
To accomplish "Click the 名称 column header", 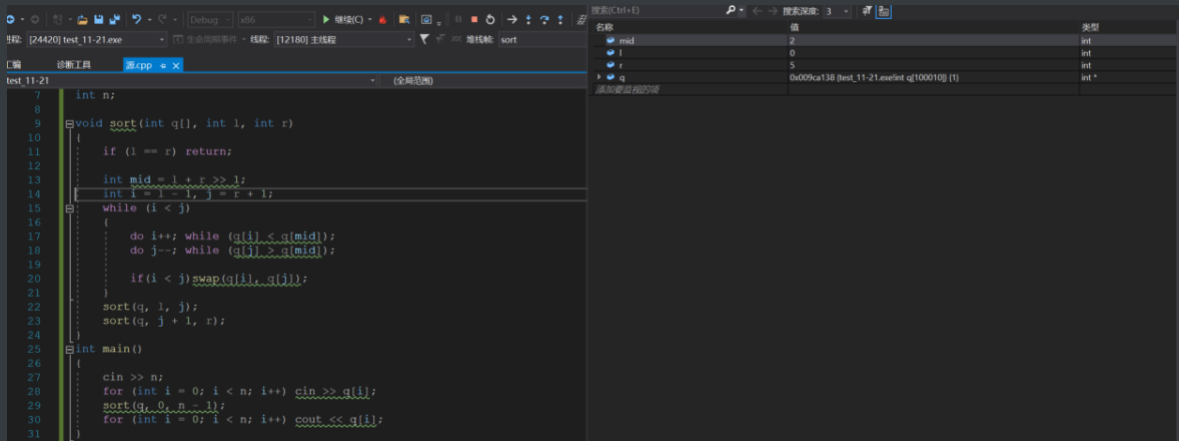I will tap(605, 27).
